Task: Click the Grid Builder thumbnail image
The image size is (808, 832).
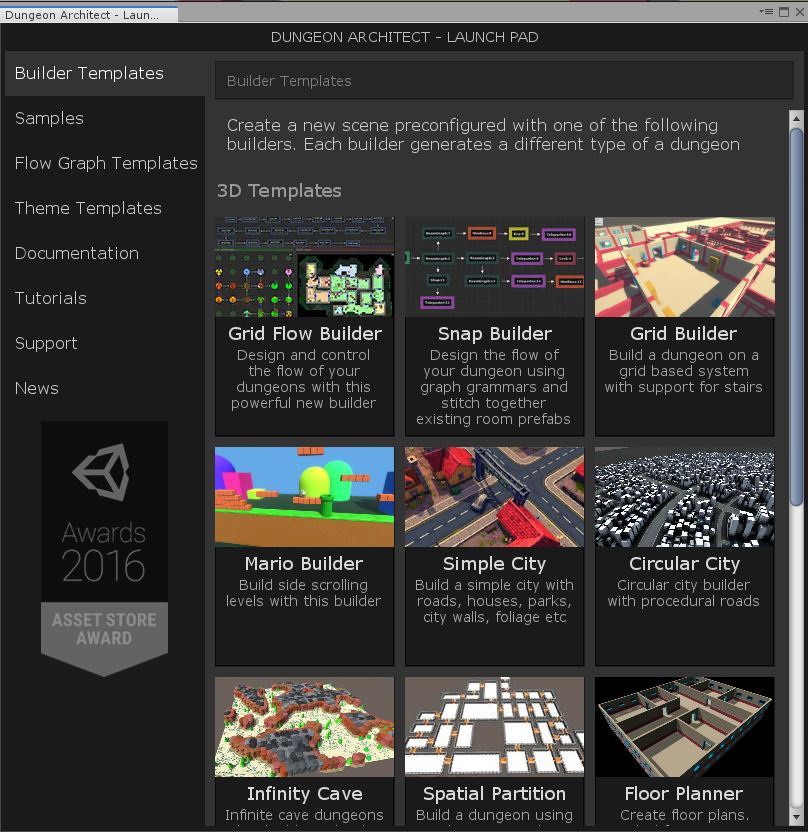Action: point(684,267)
